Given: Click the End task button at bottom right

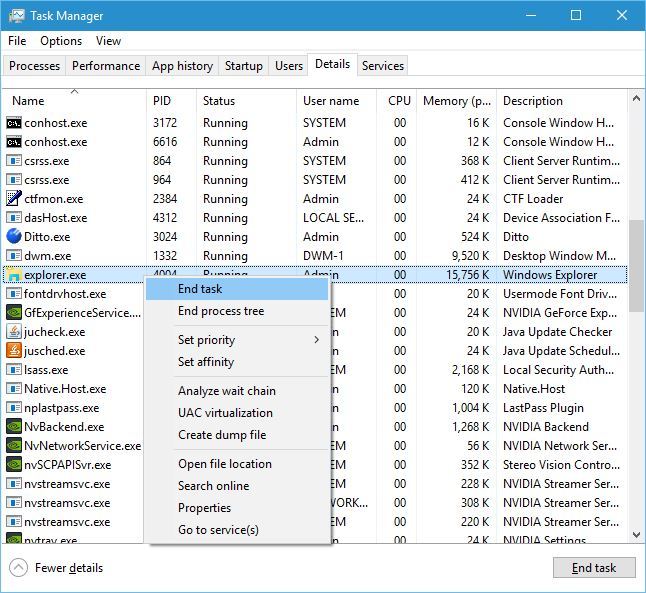Looking at the screenshot, I should (x=594, y=568).
